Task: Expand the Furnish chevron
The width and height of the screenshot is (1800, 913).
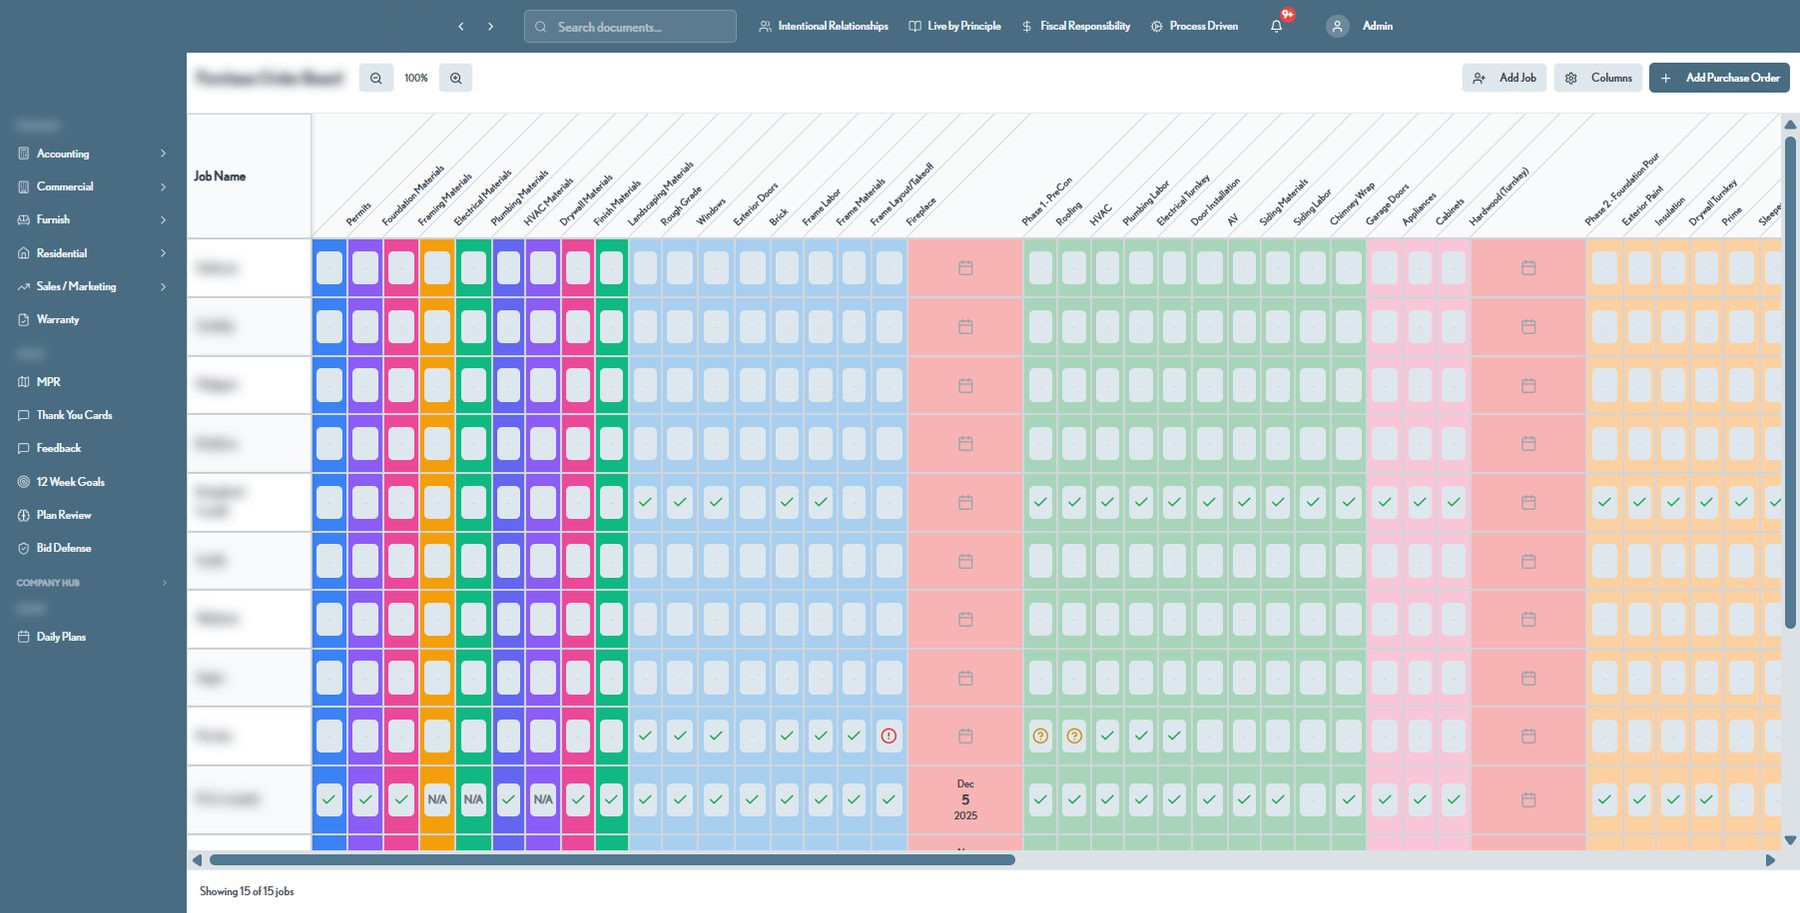Action: [x=163, y=220]
